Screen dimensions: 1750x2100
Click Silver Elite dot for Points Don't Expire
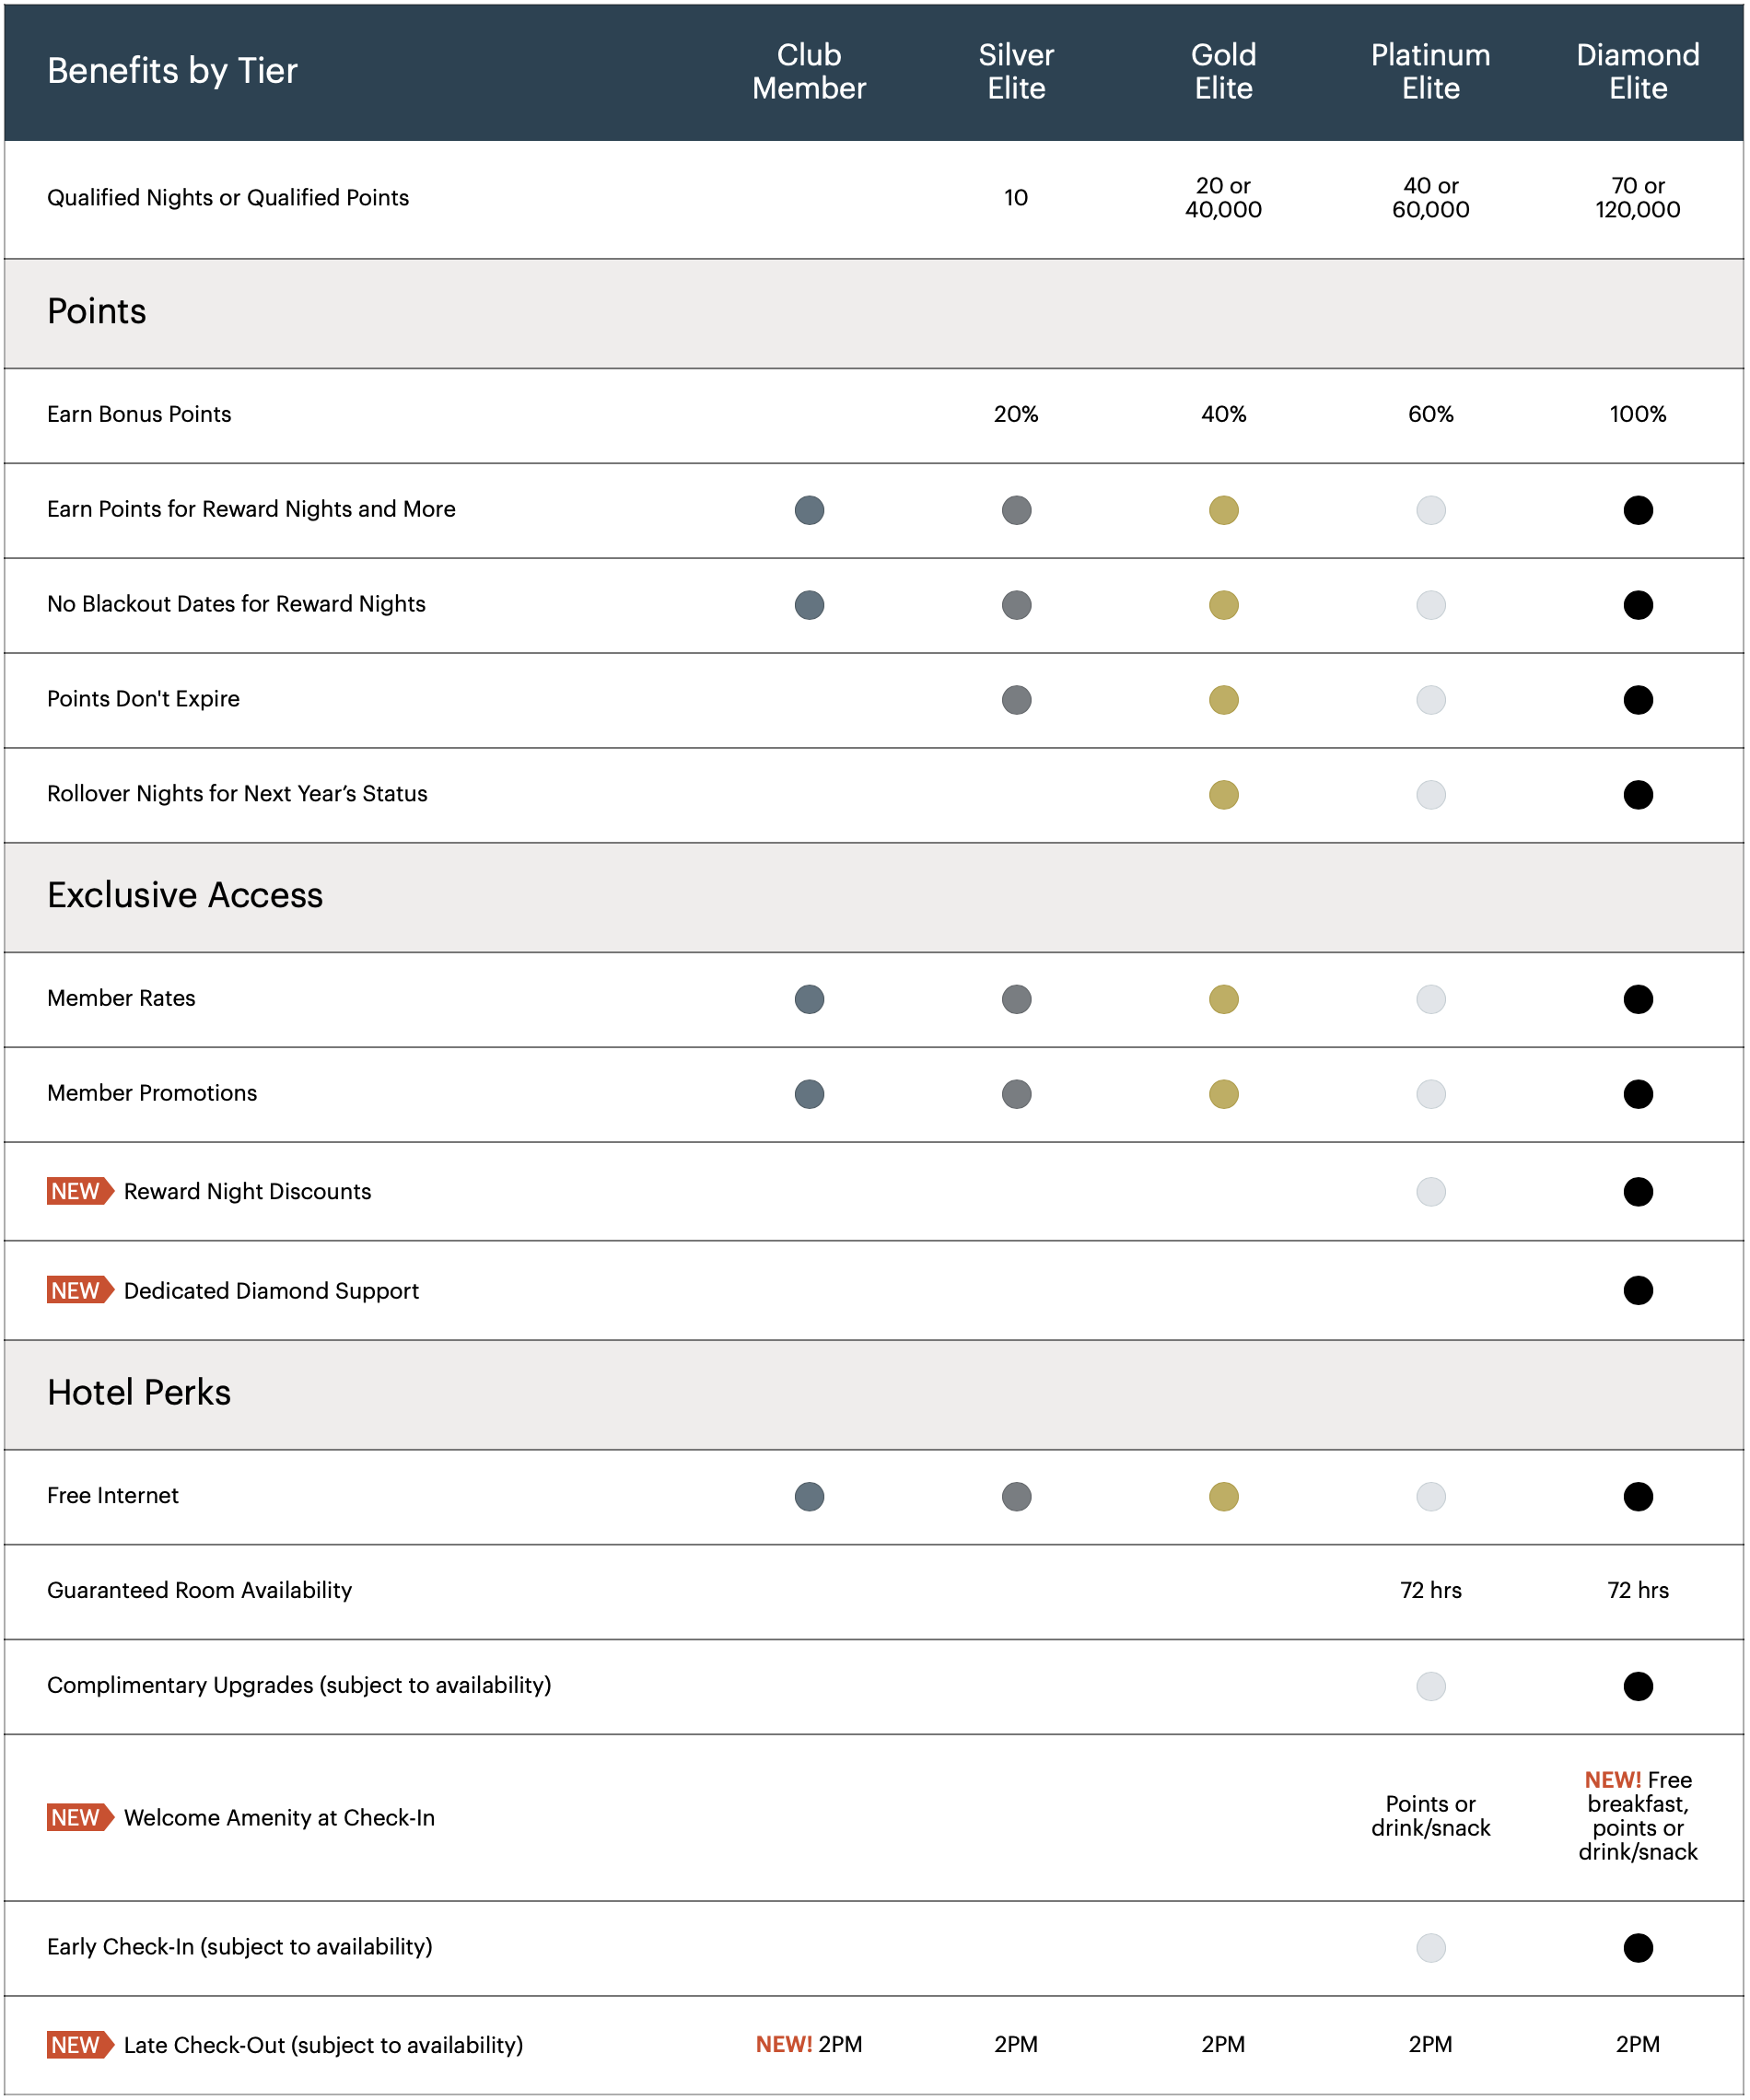click(1016, 700)
